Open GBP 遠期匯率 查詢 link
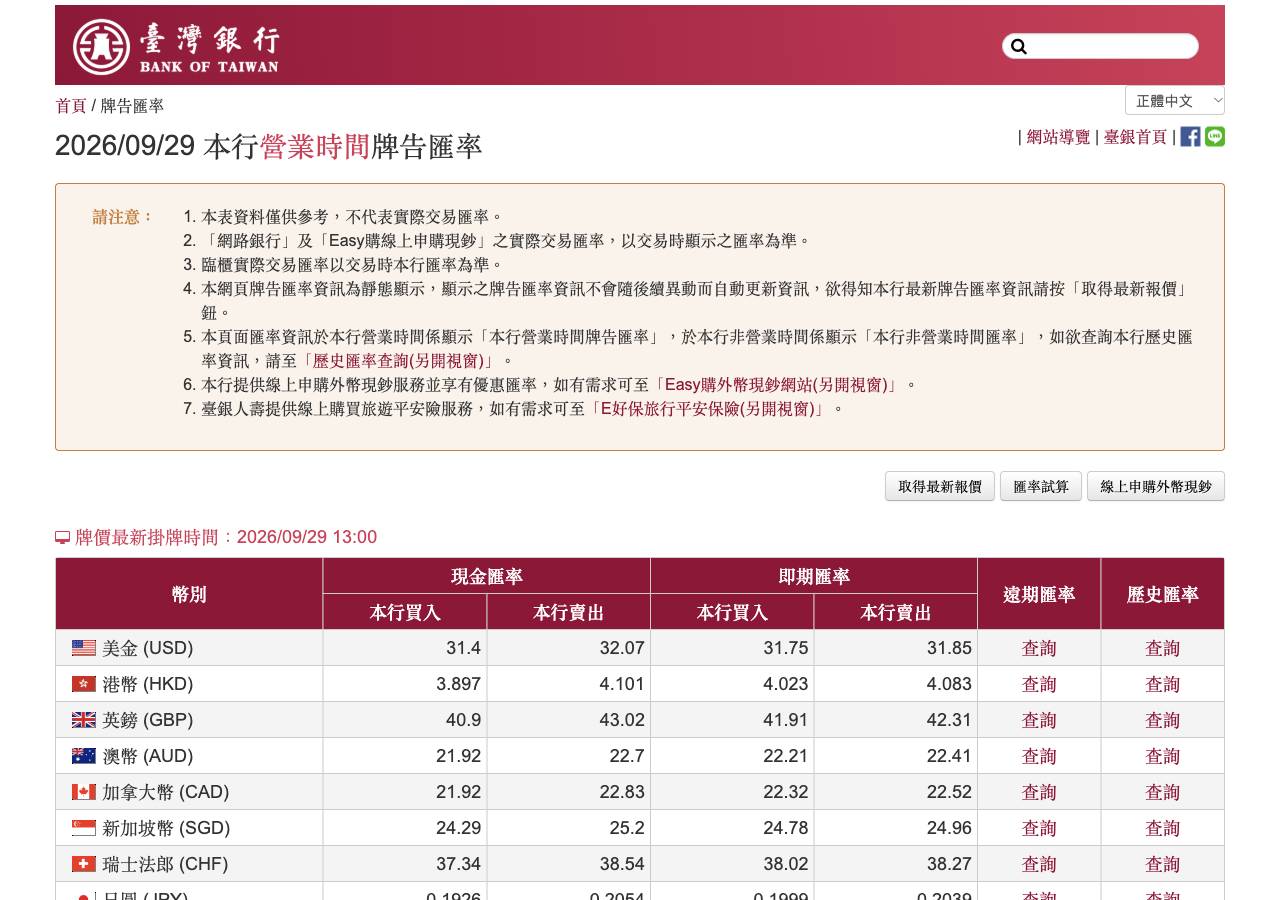This screenshot has width=1280, height=900. (1039, 720)
